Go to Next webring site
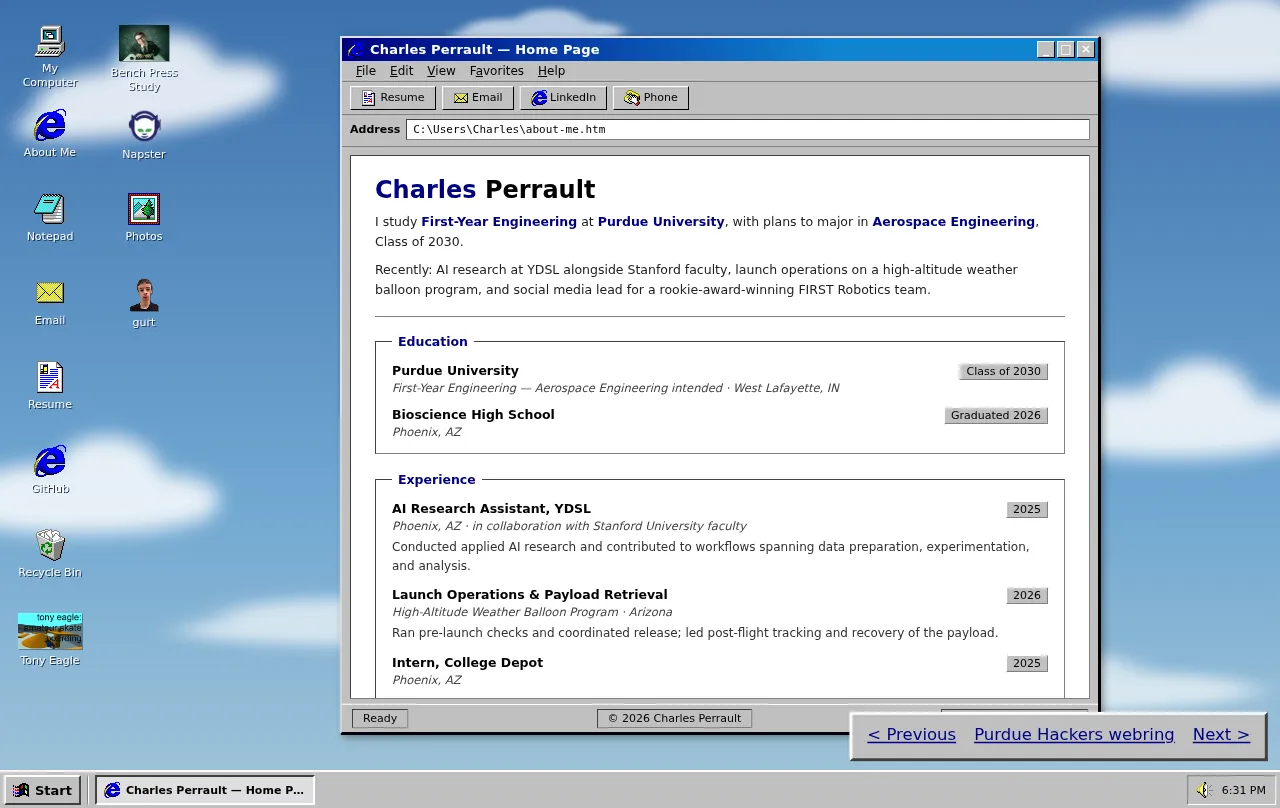The height and width of the screenshot is (808, 1280). (1221, 735)
